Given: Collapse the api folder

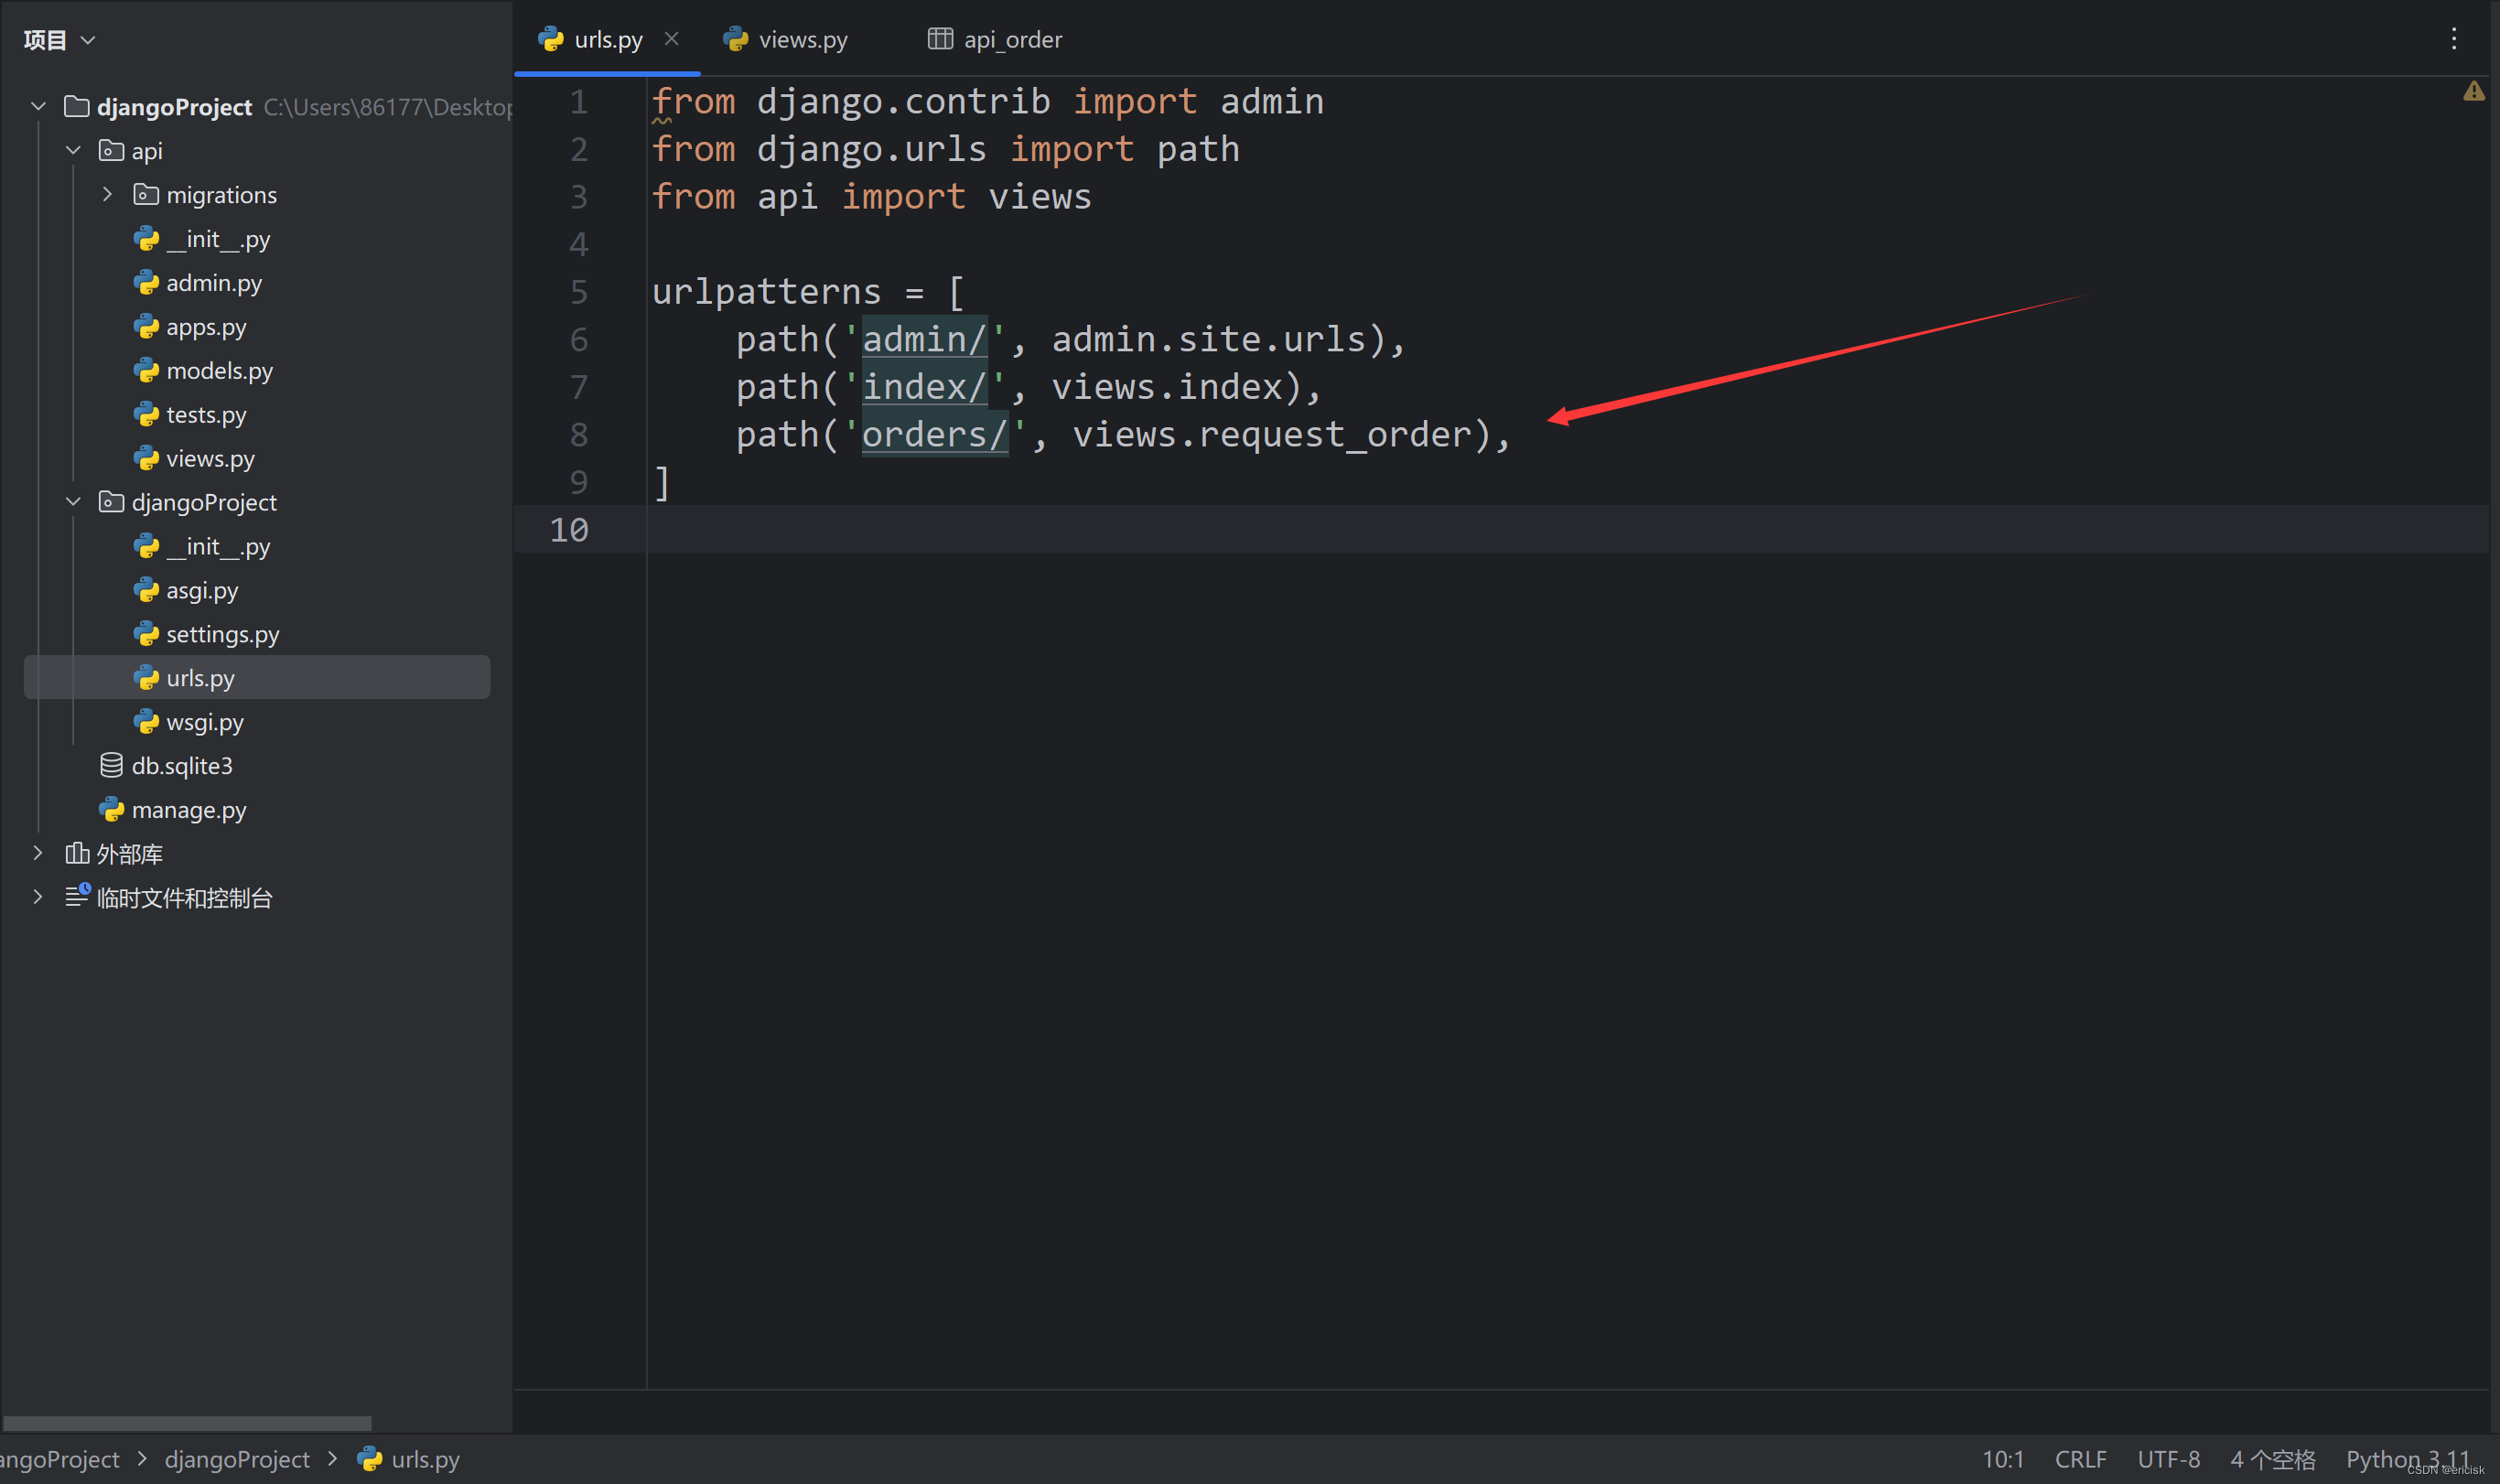Looking at the screenshot, I should 73,151.
